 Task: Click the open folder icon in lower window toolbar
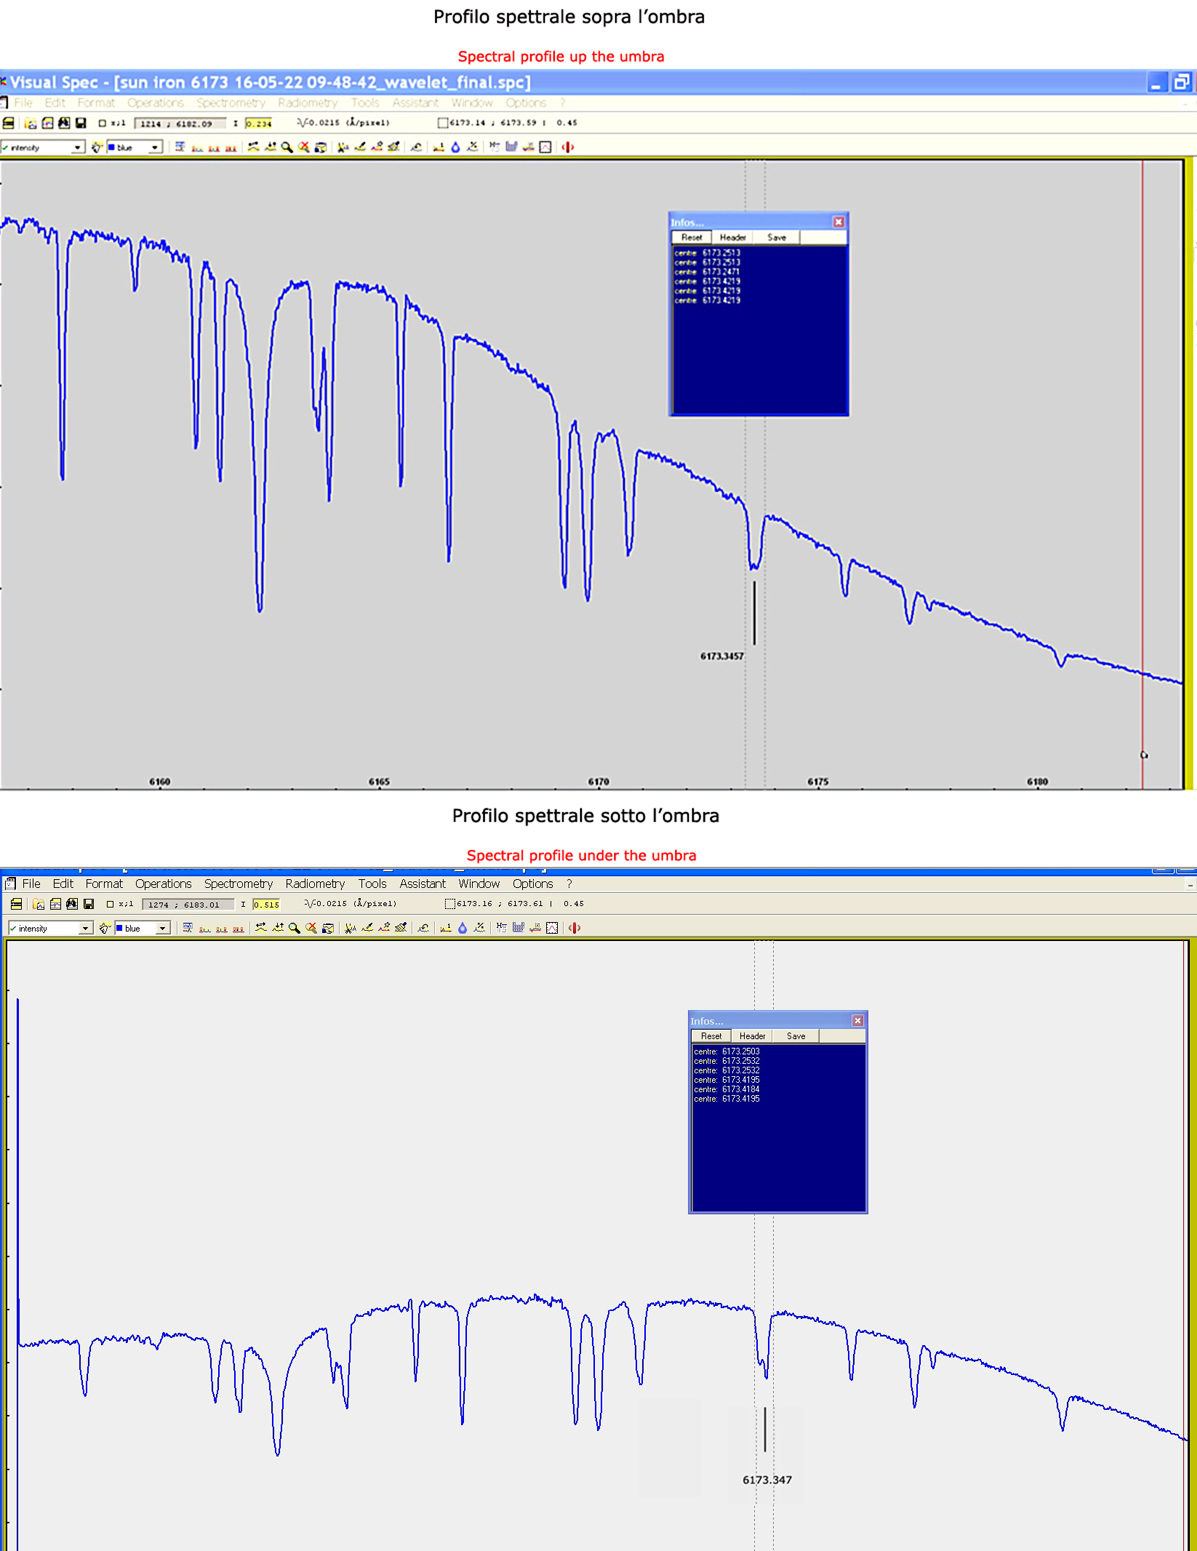[x=38, y=904]
